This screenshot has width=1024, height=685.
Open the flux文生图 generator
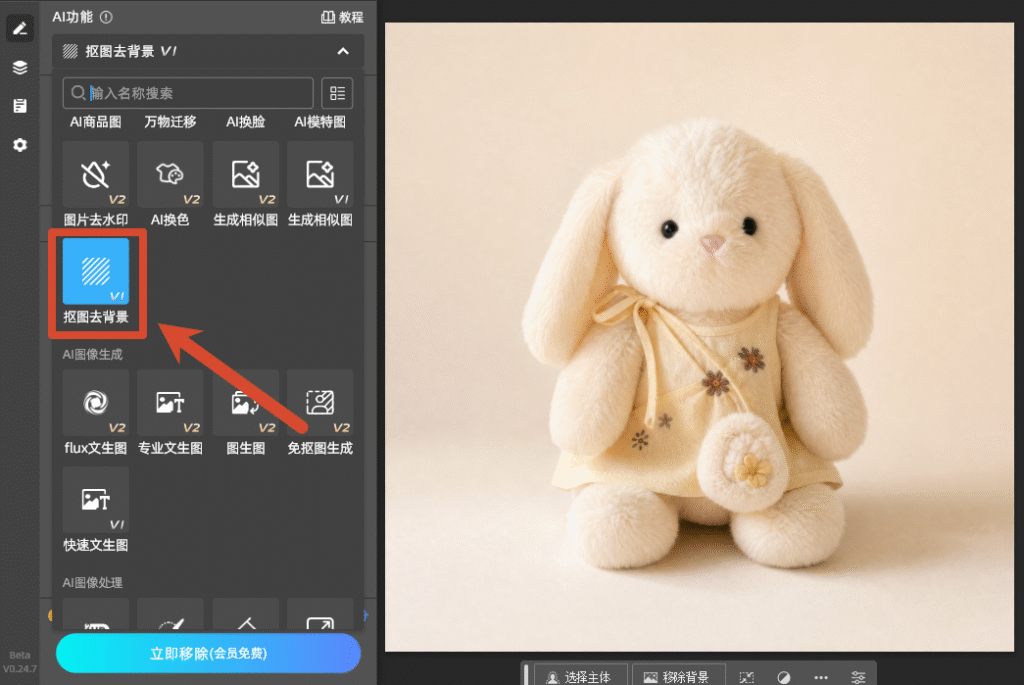(95, 412)
